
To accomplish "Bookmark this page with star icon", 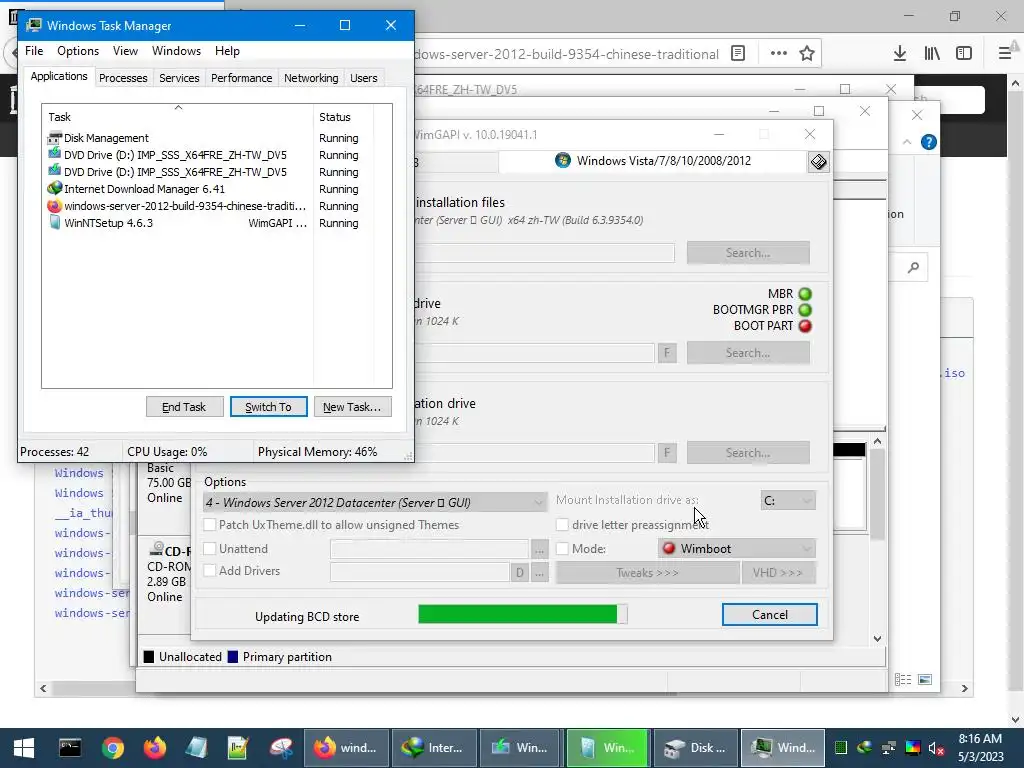I will pos(807,54).
